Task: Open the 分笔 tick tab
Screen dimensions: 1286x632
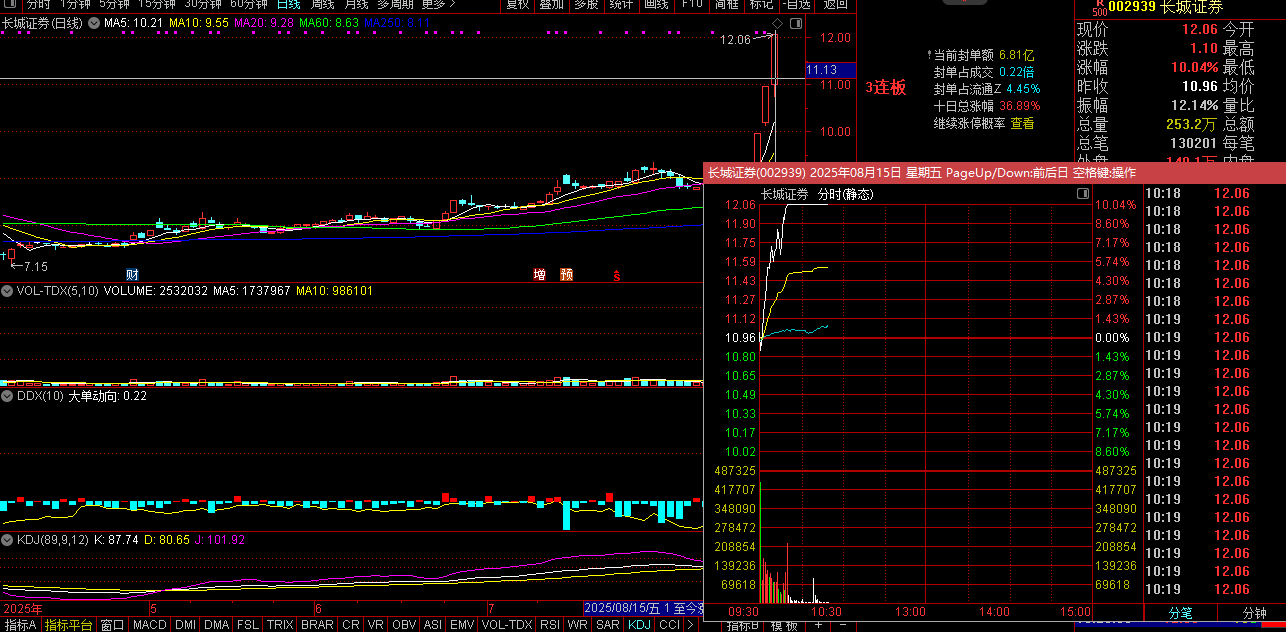Action: (1180, 613)
